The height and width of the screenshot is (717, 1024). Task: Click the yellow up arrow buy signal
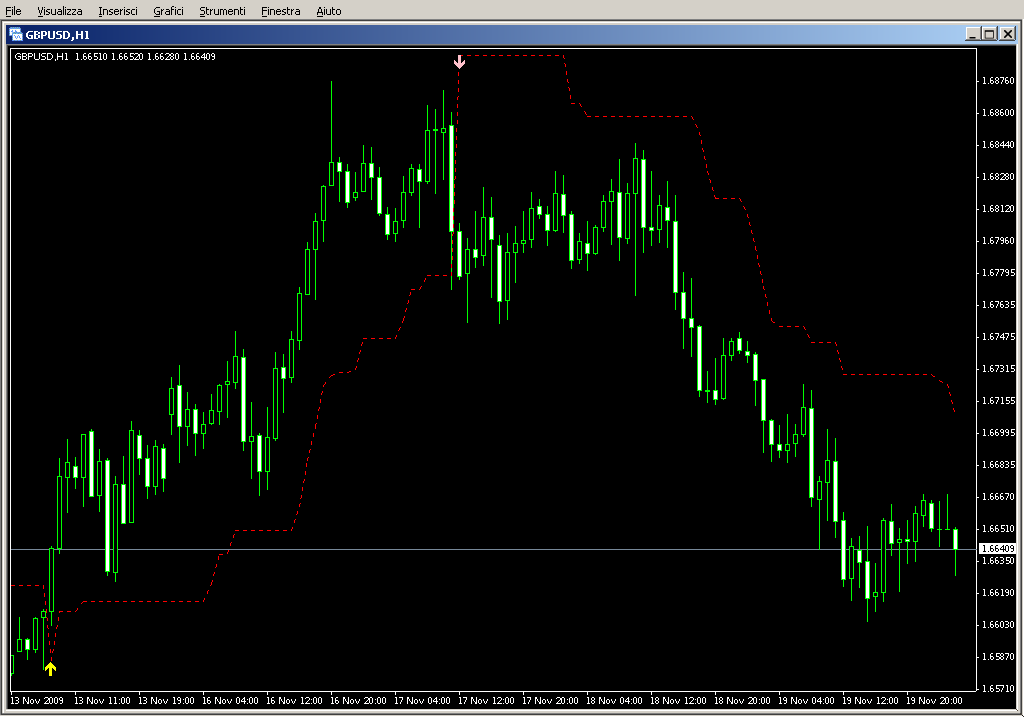tap(50, 668)
